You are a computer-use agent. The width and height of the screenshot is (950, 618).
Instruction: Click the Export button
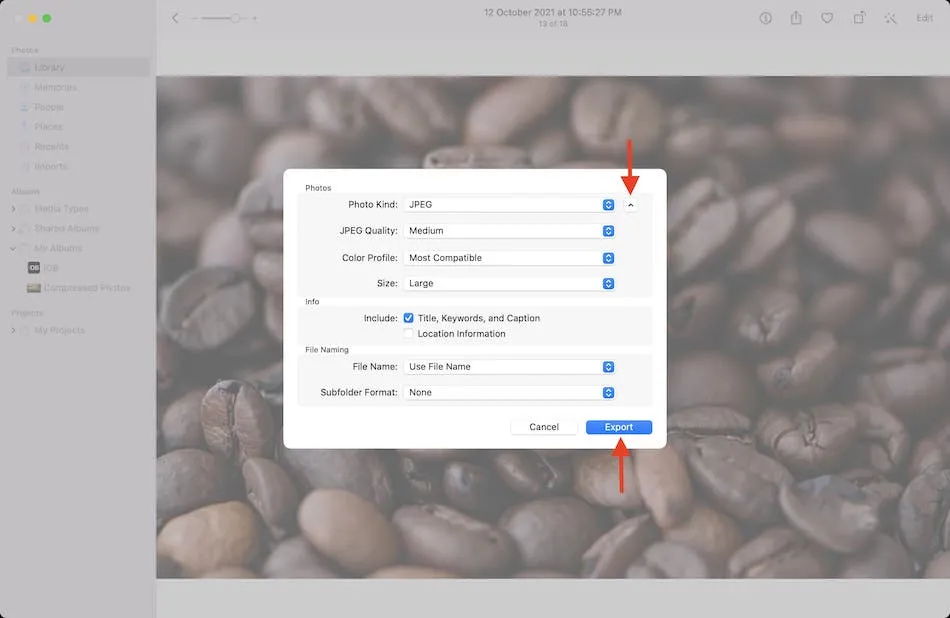click(x=618, y=427)
